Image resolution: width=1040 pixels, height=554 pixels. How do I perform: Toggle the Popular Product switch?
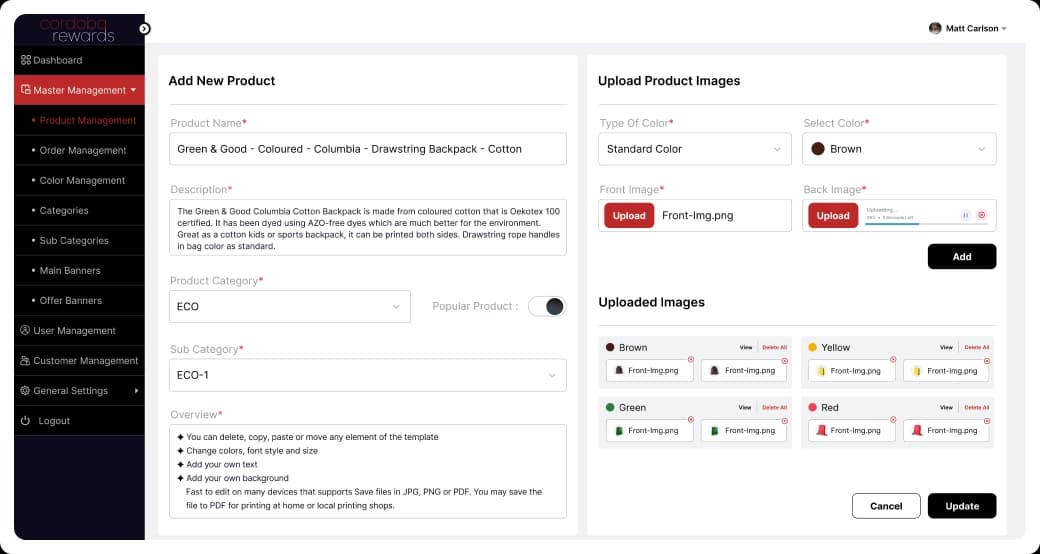(x=547, y=307)
